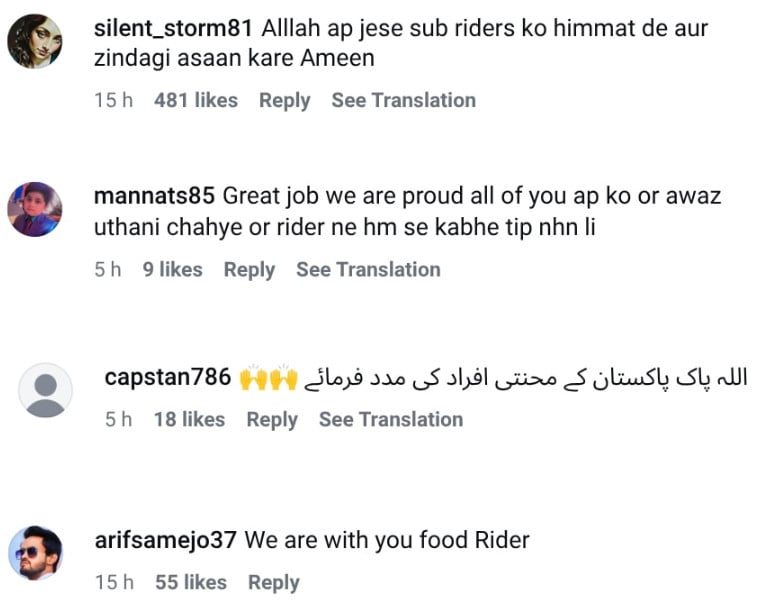The height and width of the screenshot is (608, 771).
Task: See translation of silent_storm81's comment
Action: pyautogui.click(x=403, y=100)
